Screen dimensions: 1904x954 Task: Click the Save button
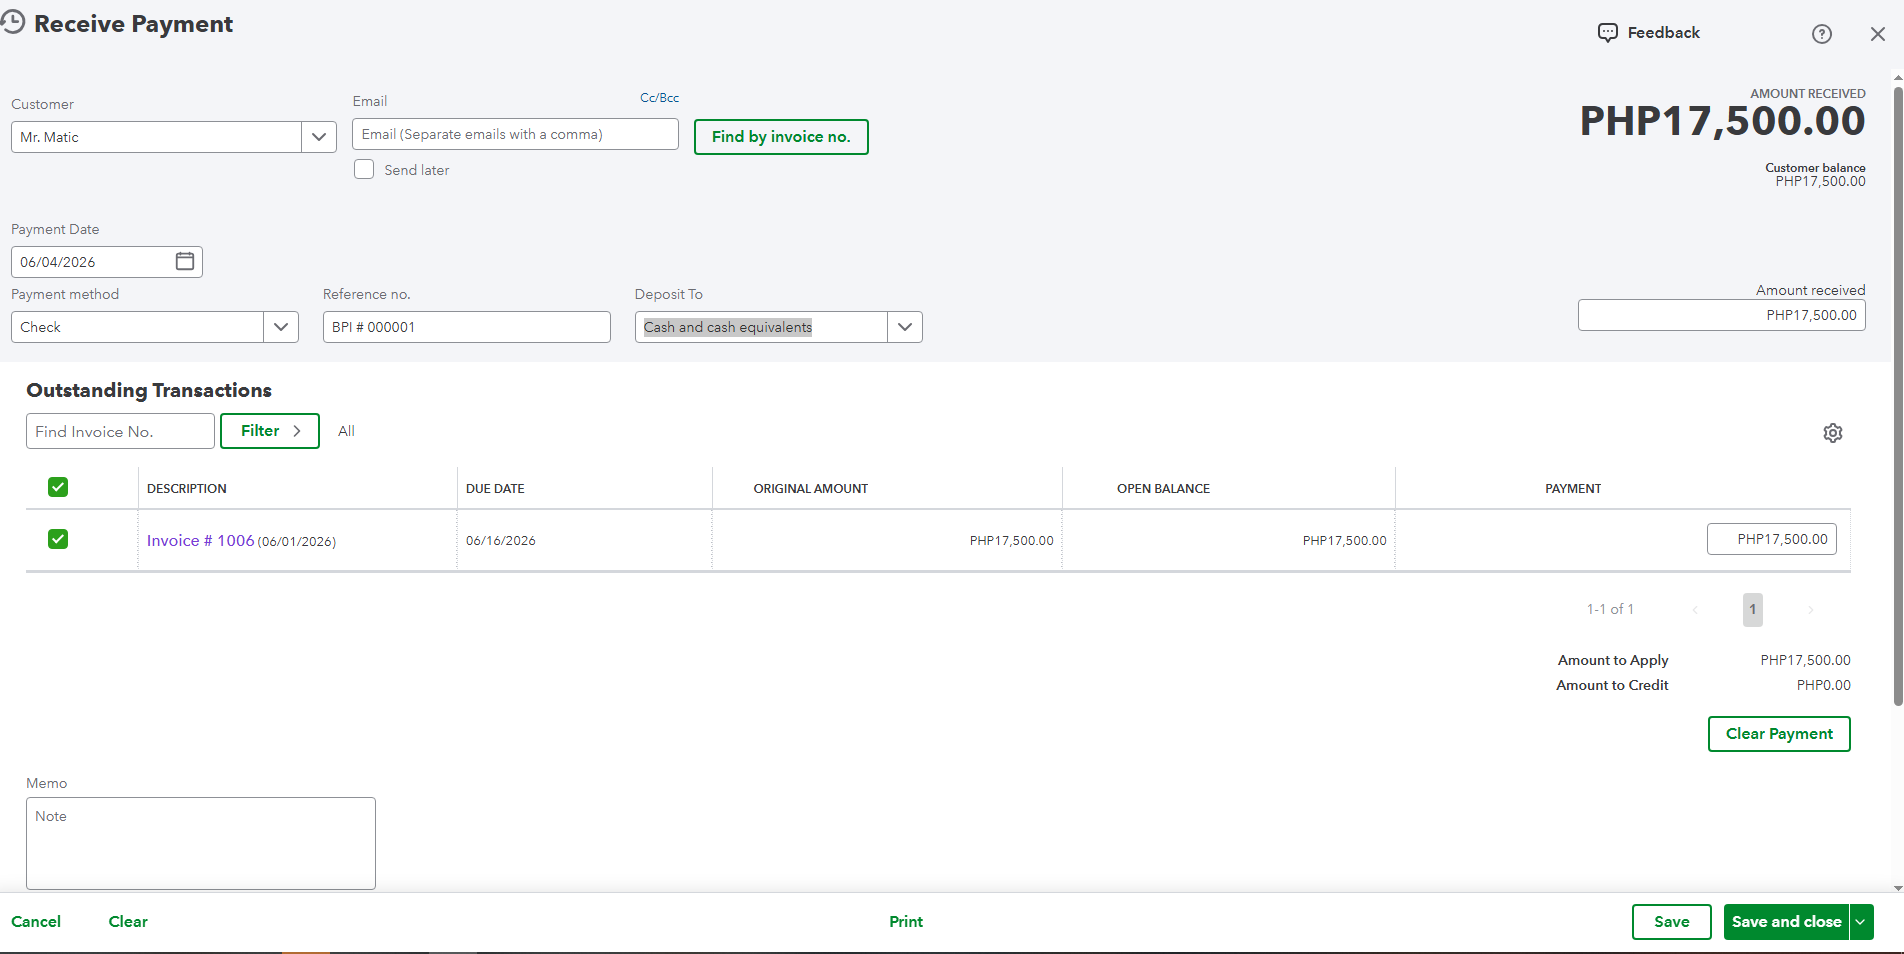coord(1672,922)
